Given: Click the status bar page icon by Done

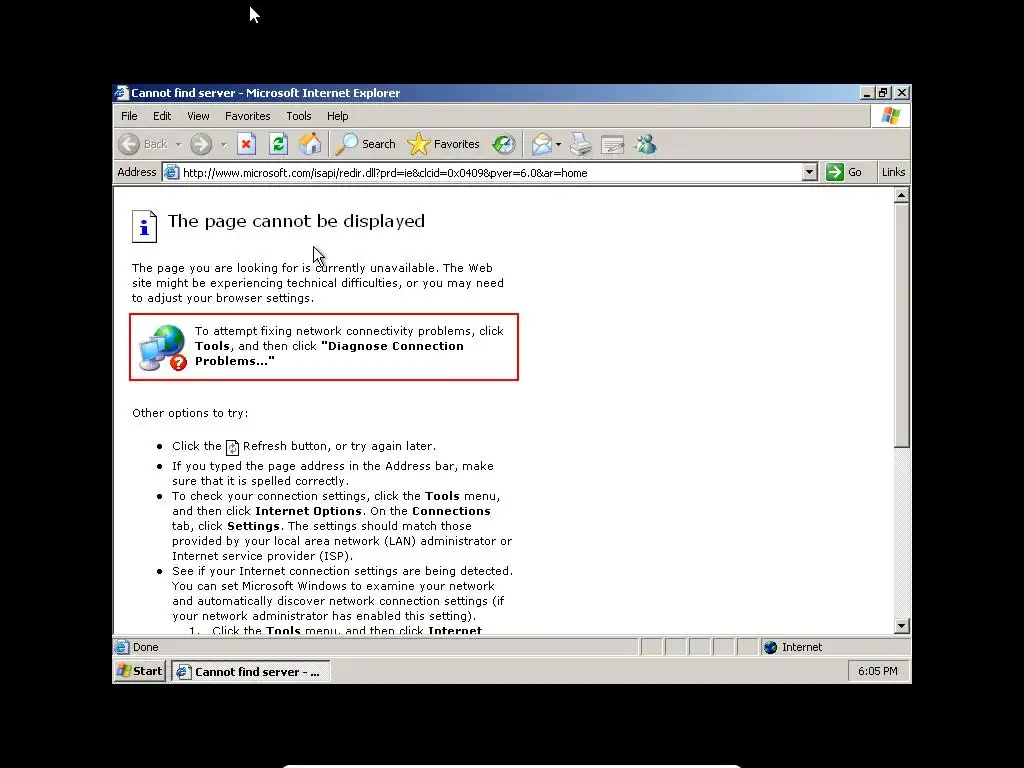Looking at the screenshot, I should tap(122, 647).
